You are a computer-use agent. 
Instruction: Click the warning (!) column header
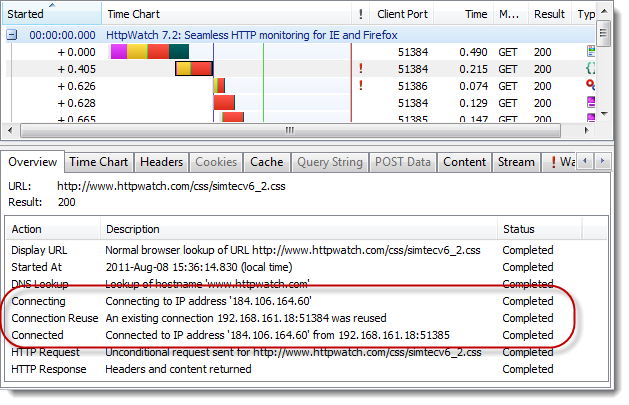click(x=361, y=14)
